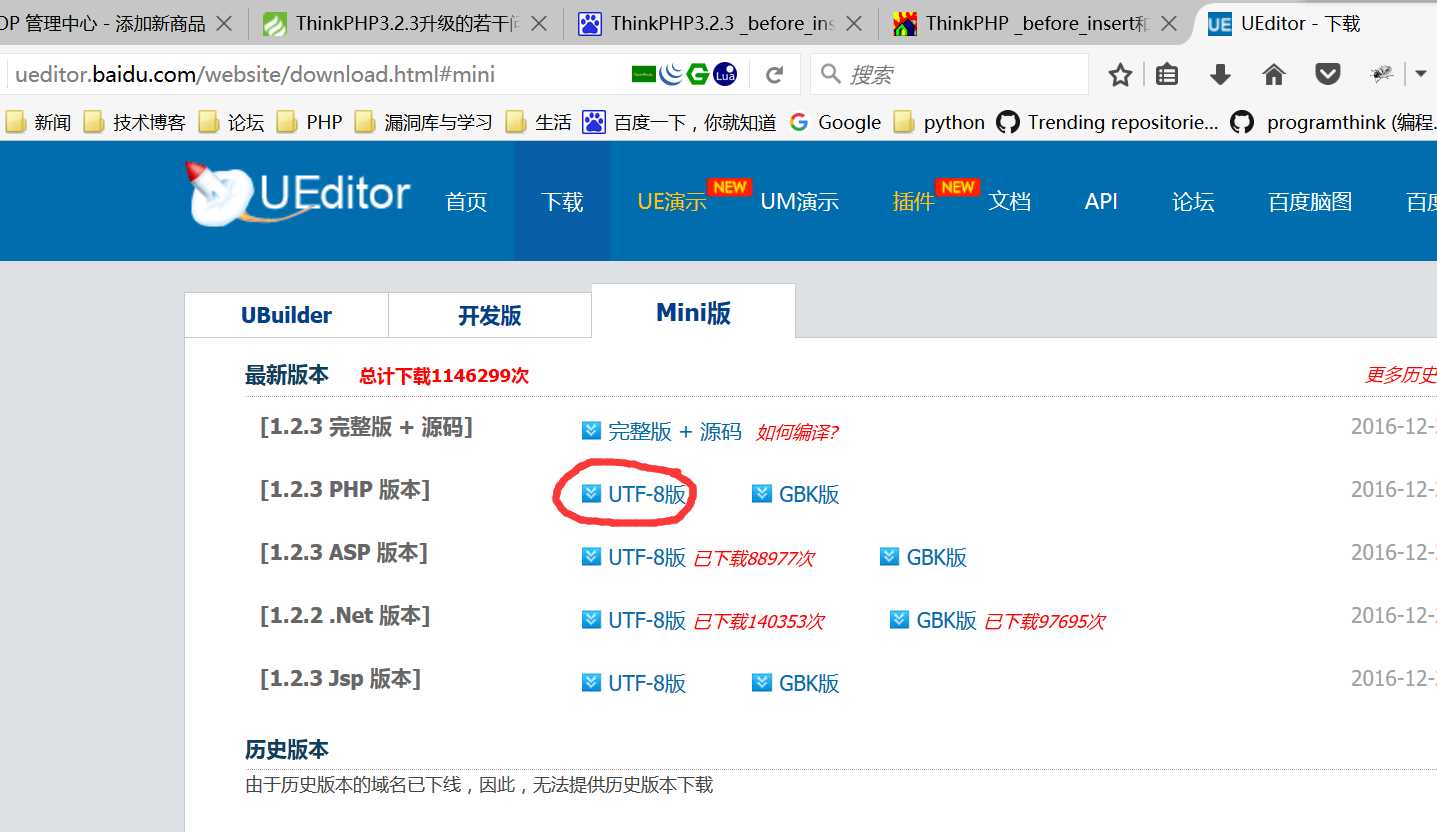Image resolution: width=1437 pixels, height=832 pixels.
Task: Open the 漏洞库与学习 bookmark folder
Action: coord(423,122)
